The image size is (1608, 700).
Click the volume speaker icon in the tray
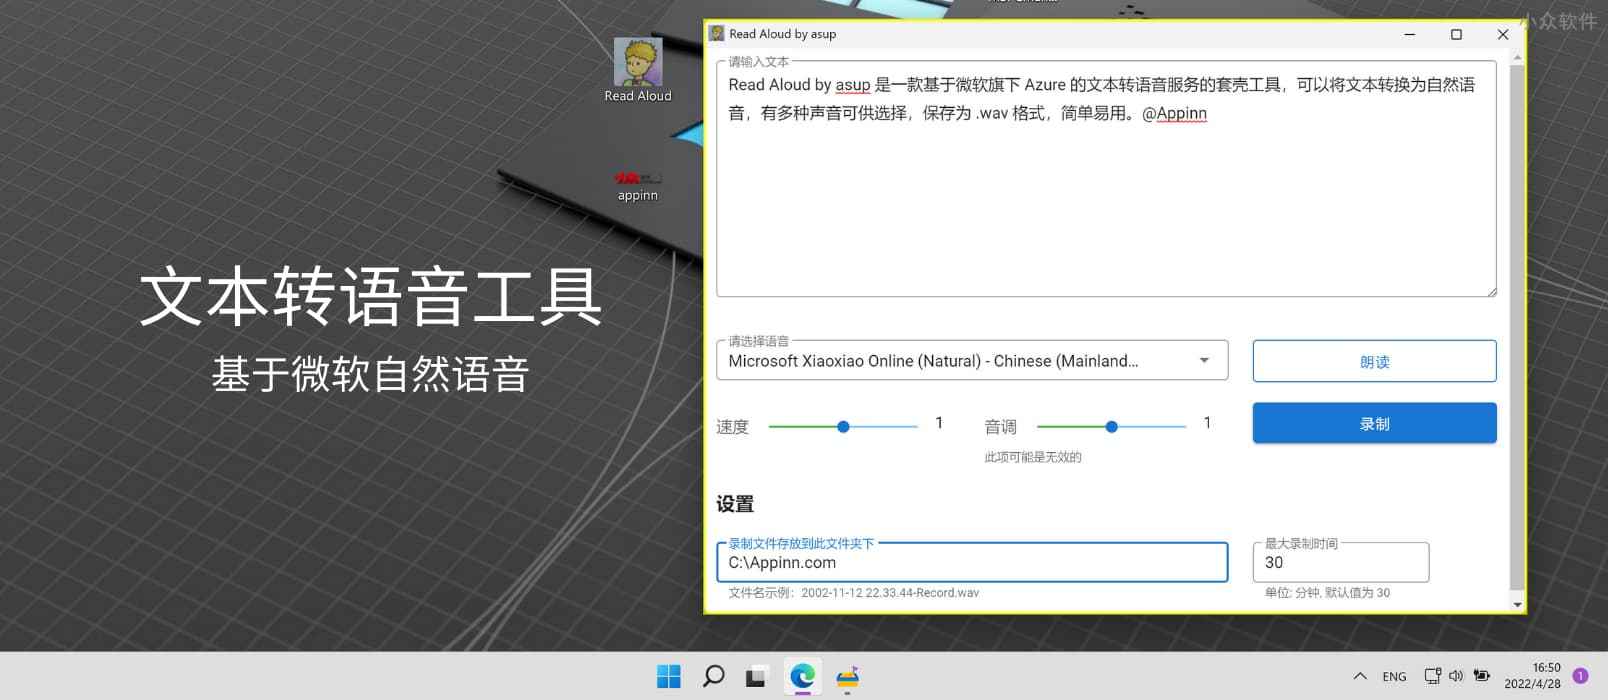(1456, 676)
